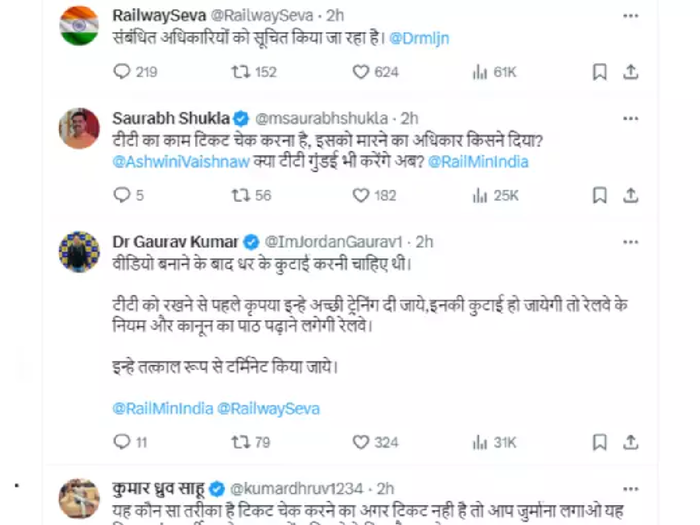Bookmark the RailwaySeva tweet

(x=599, y=72)
